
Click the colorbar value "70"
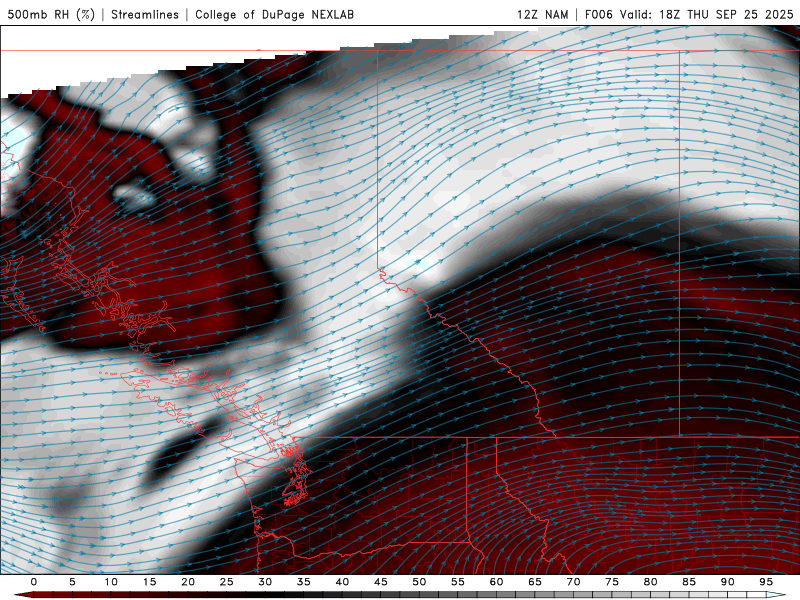pyautogui.click(x=573, y=582)
